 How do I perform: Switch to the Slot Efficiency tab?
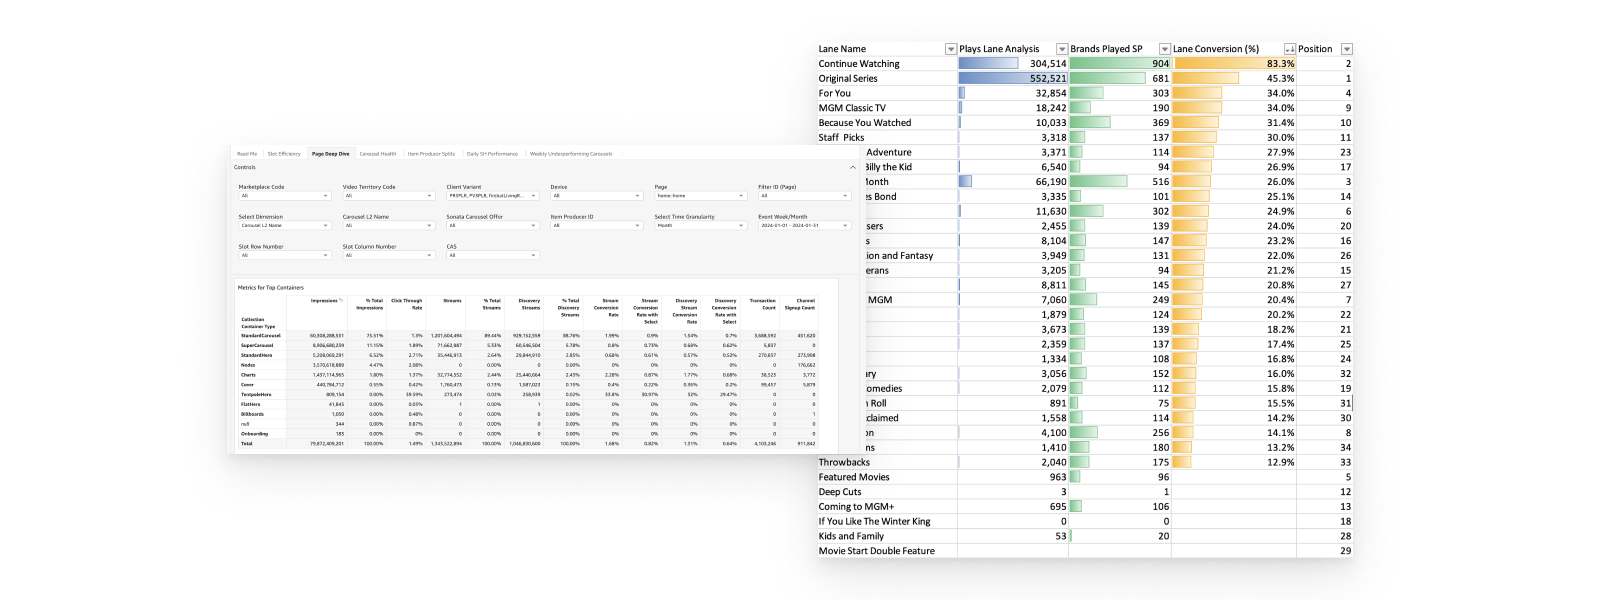284,154
